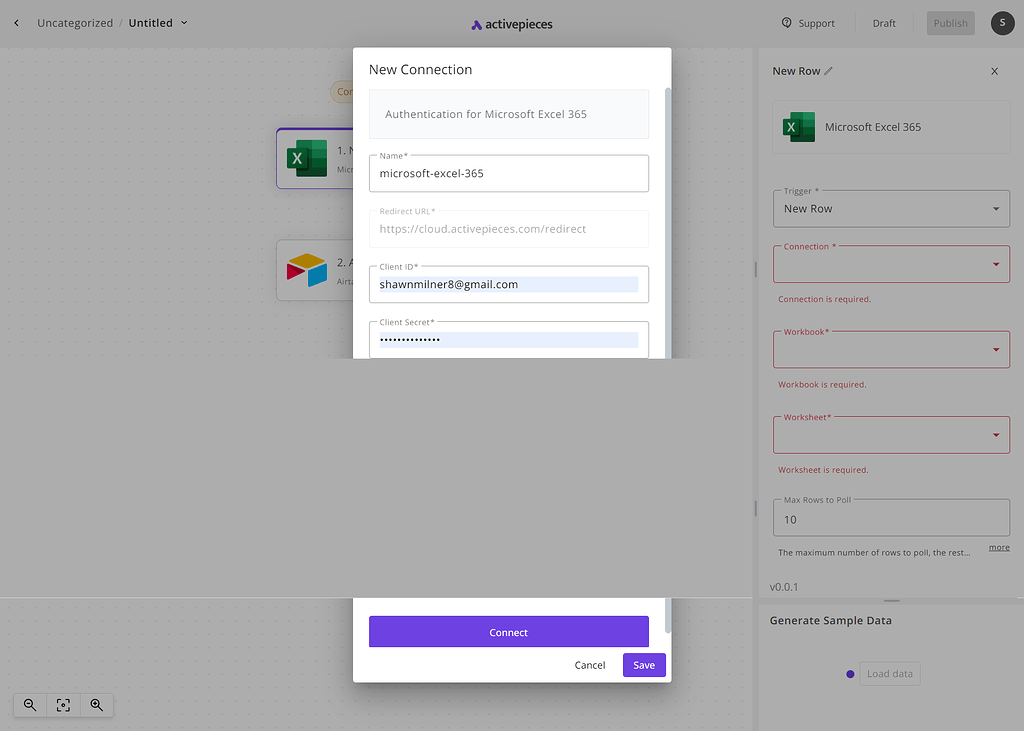Click the activepieces logo
The image size is (1024, 731).
[x=512, y=24]
